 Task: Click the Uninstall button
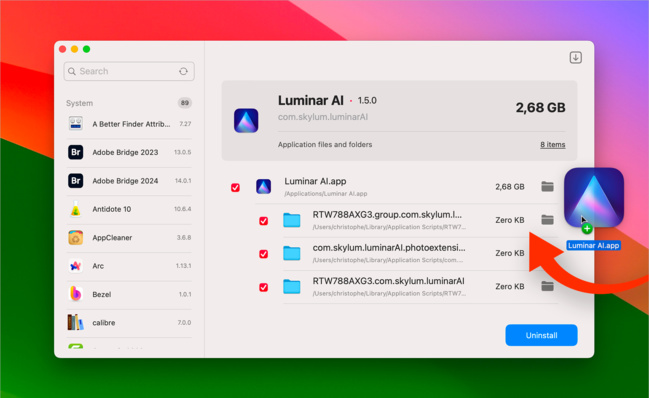[x=541, y=335]
